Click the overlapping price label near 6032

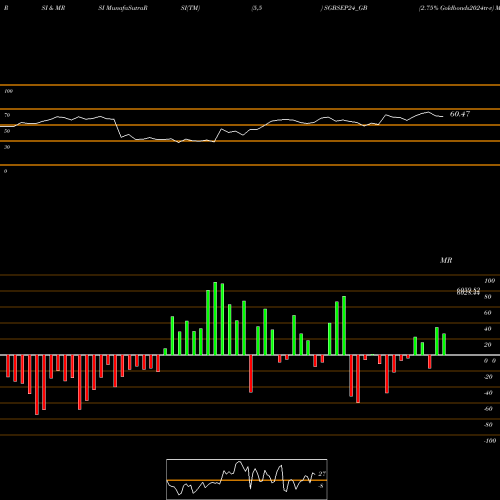[x=468, y=291]
